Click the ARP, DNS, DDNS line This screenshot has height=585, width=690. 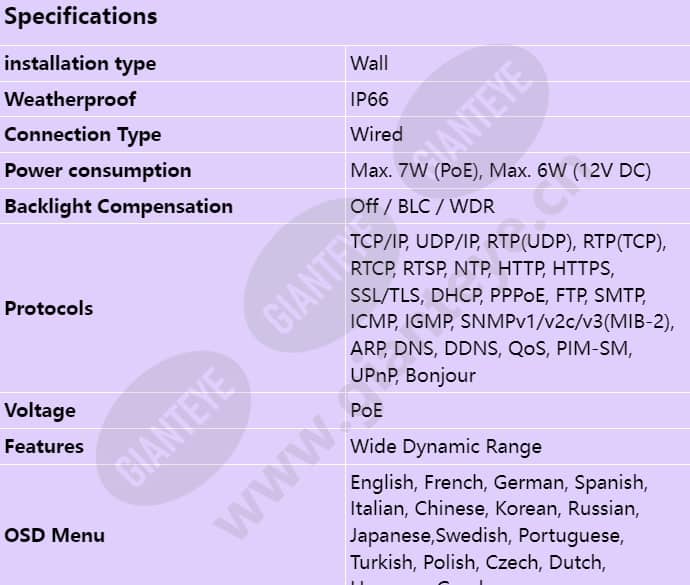[491, 349]
